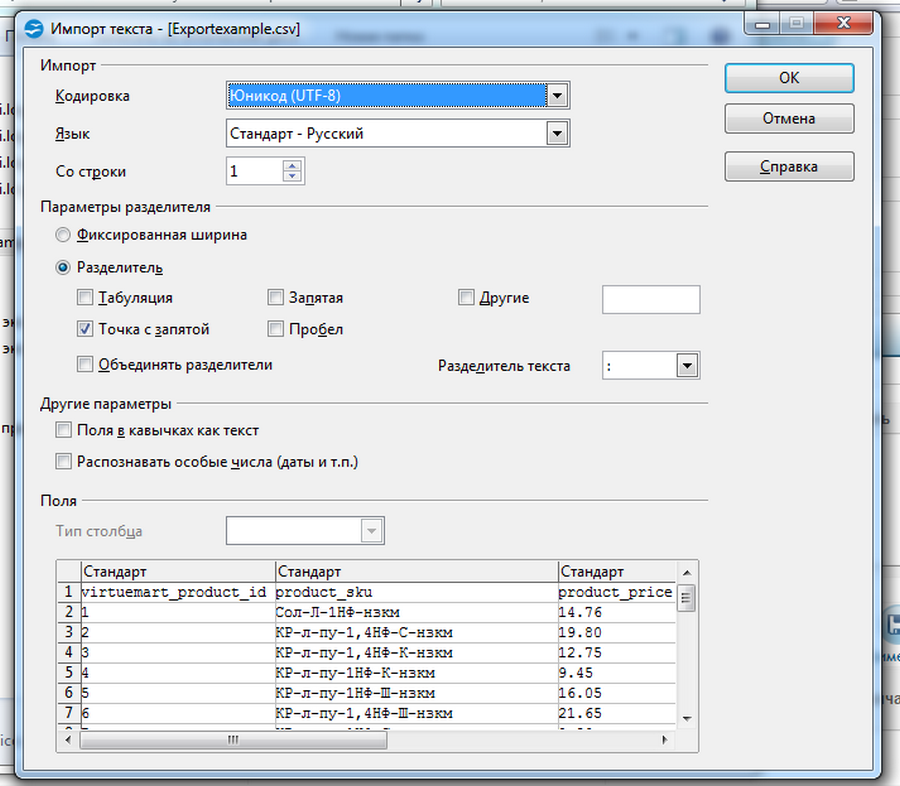Select the Фиксированная ширина radio button

pyautogui.click(x=64, y=235)
